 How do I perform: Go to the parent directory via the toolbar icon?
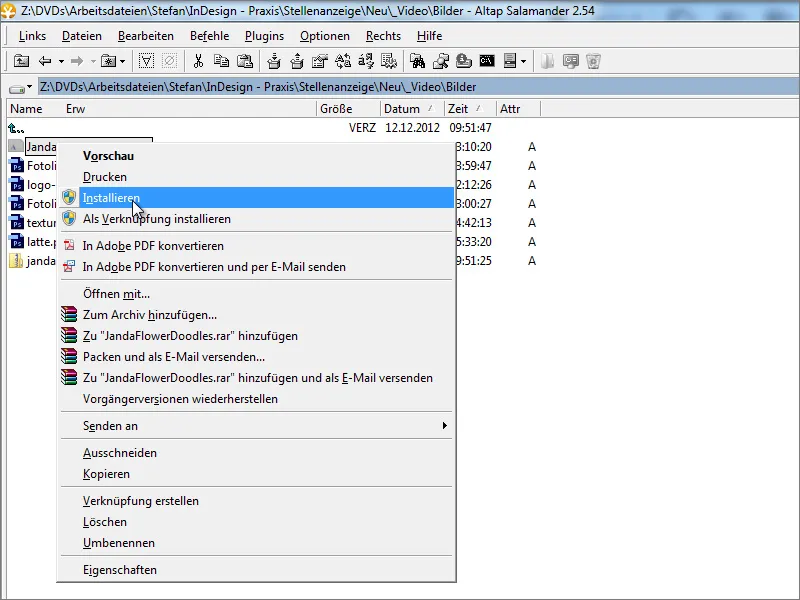point(21,61)
